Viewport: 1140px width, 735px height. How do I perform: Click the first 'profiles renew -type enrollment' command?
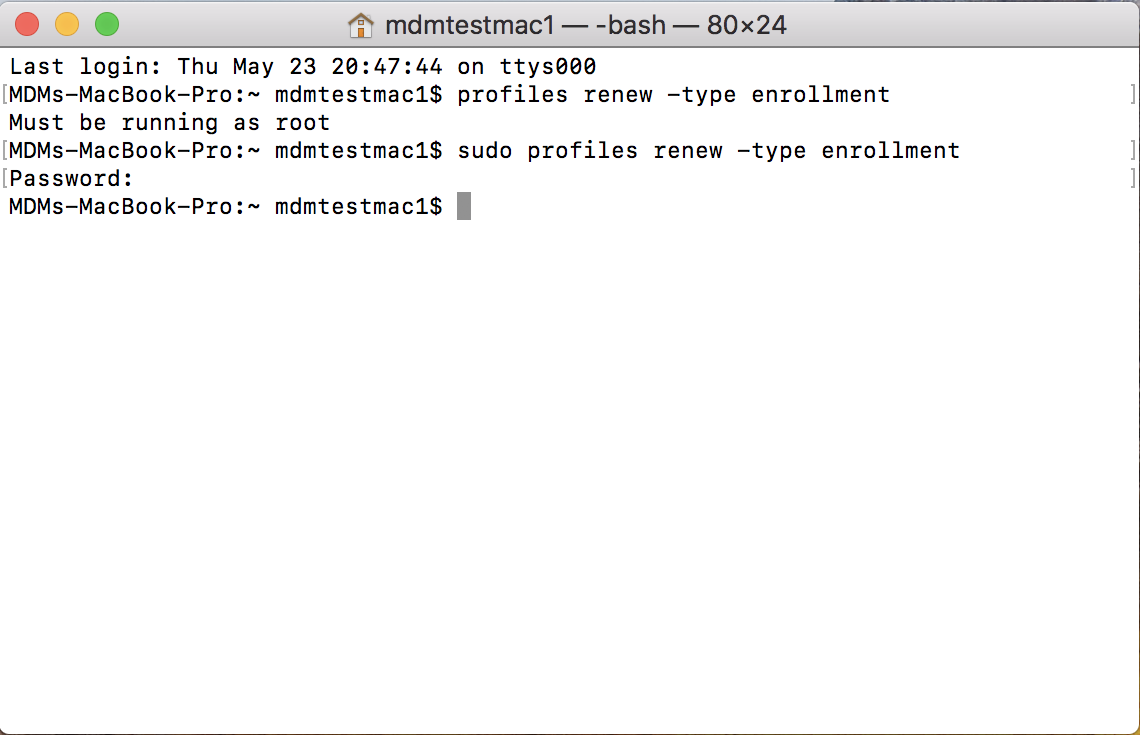point(673,95)
